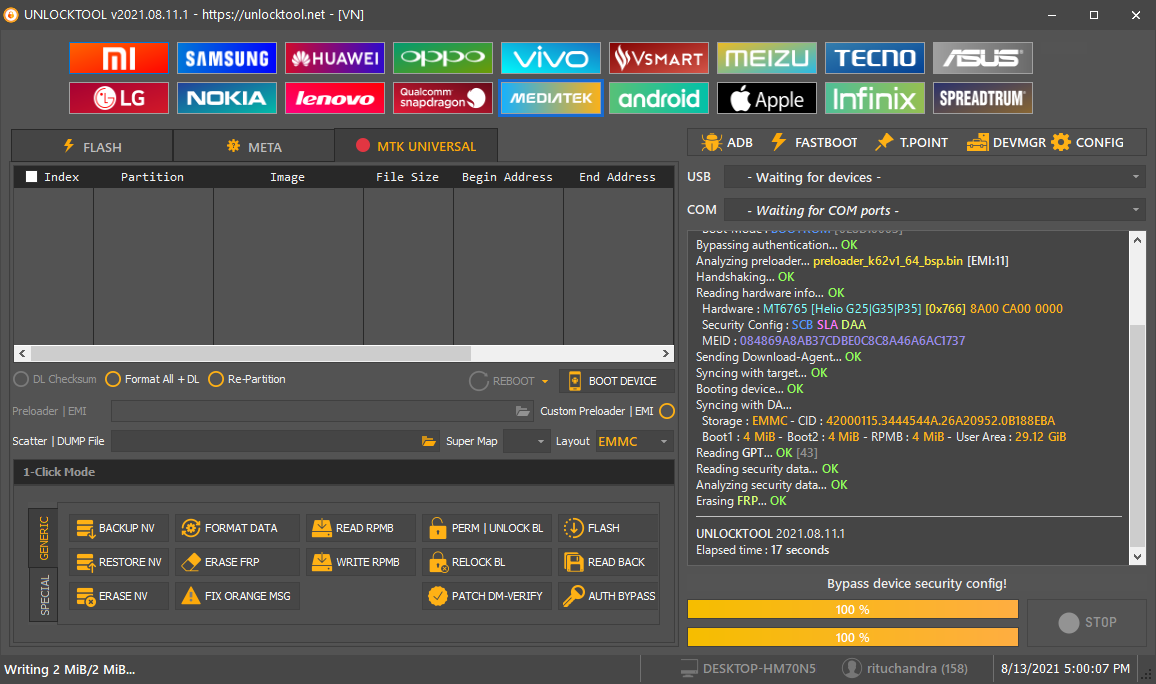
Task: Choose the Nokia brand tile
Action: click(226, 98)
